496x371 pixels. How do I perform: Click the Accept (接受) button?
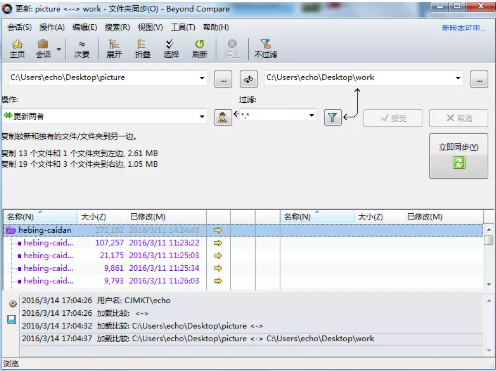pyautogui.click(x=393, y=118)
